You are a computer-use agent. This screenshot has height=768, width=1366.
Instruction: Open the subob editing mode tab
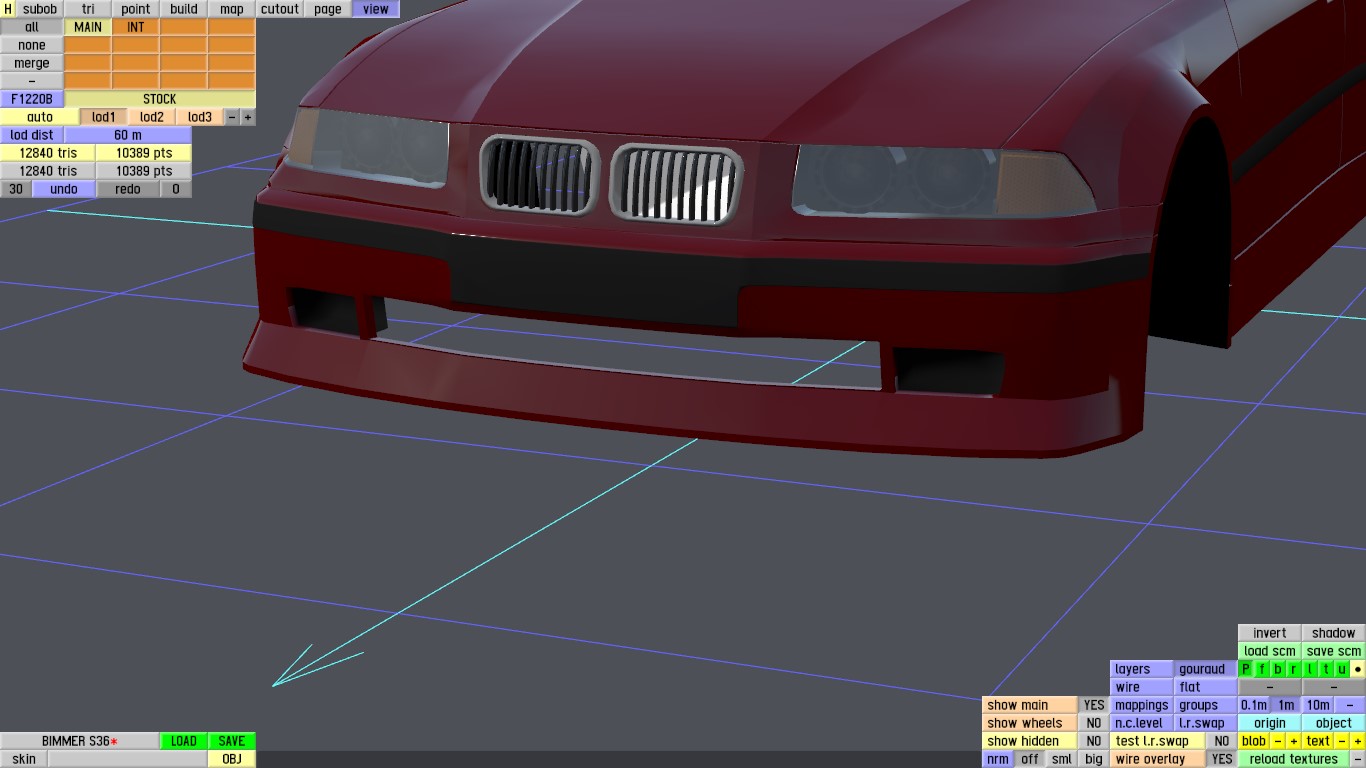pos(40,9)
